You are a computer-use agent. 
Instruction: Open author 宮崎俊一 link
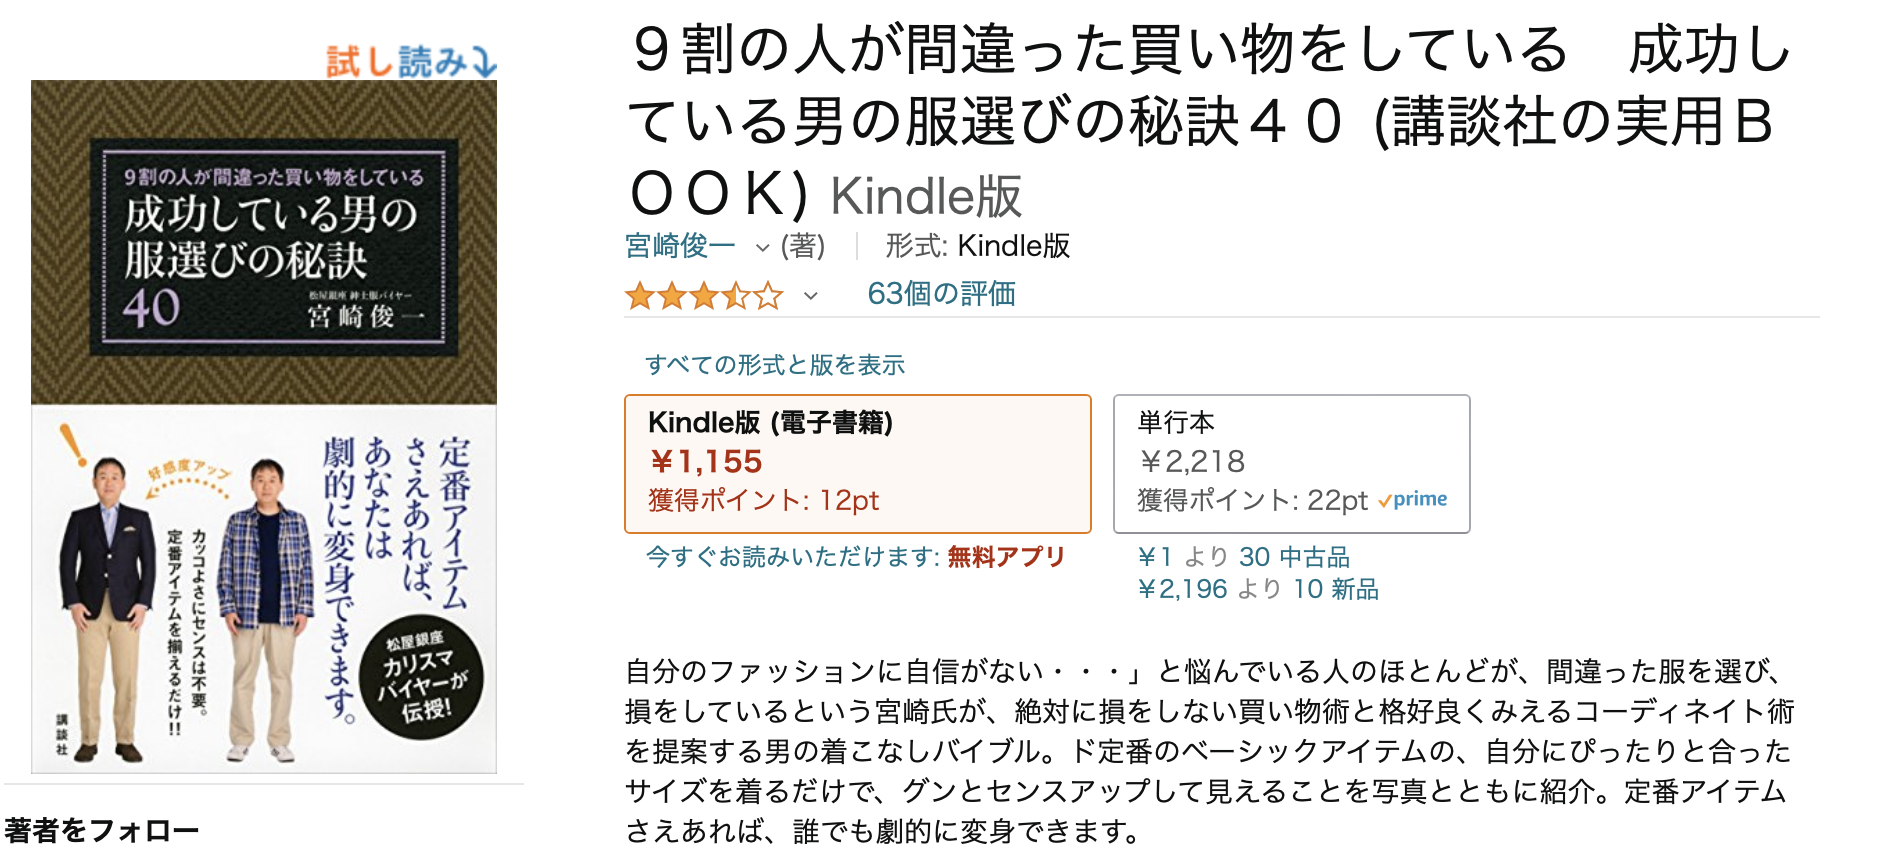pyautogui.click(x=680, y=246)
